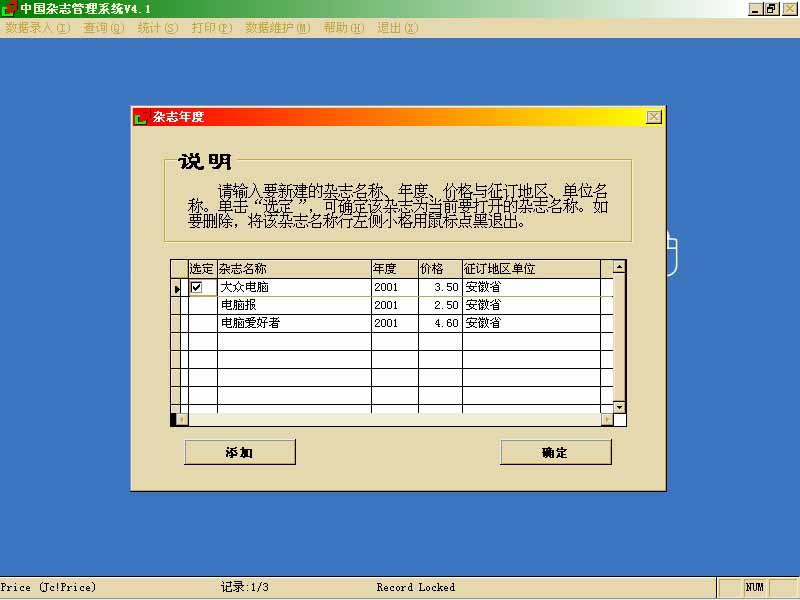Open the 查询 menu
Viewport: 800px width, 600px height.
click(101, 29)
